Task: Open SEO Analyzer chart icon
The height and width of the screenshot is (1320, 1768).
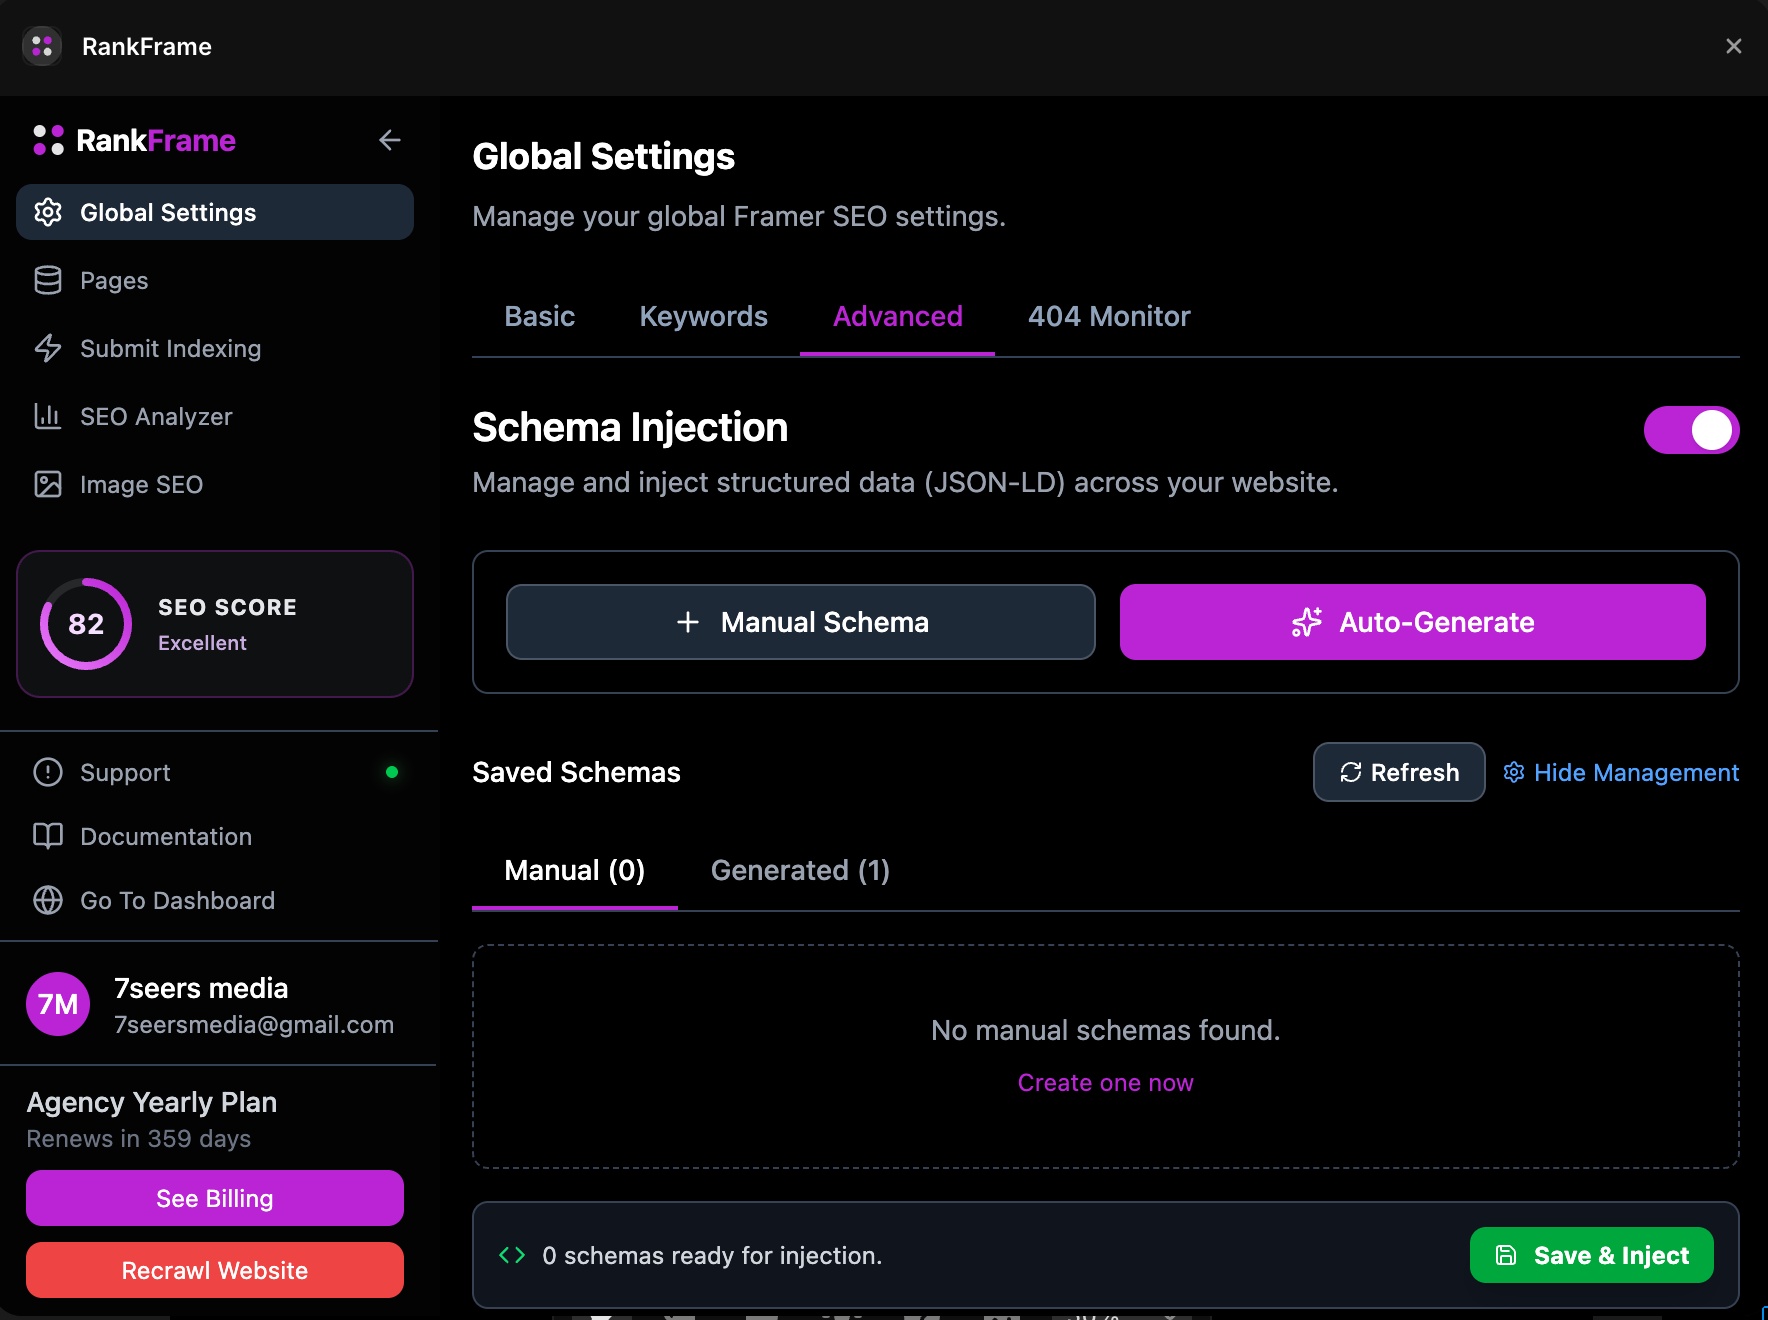Action: (48, 416)
